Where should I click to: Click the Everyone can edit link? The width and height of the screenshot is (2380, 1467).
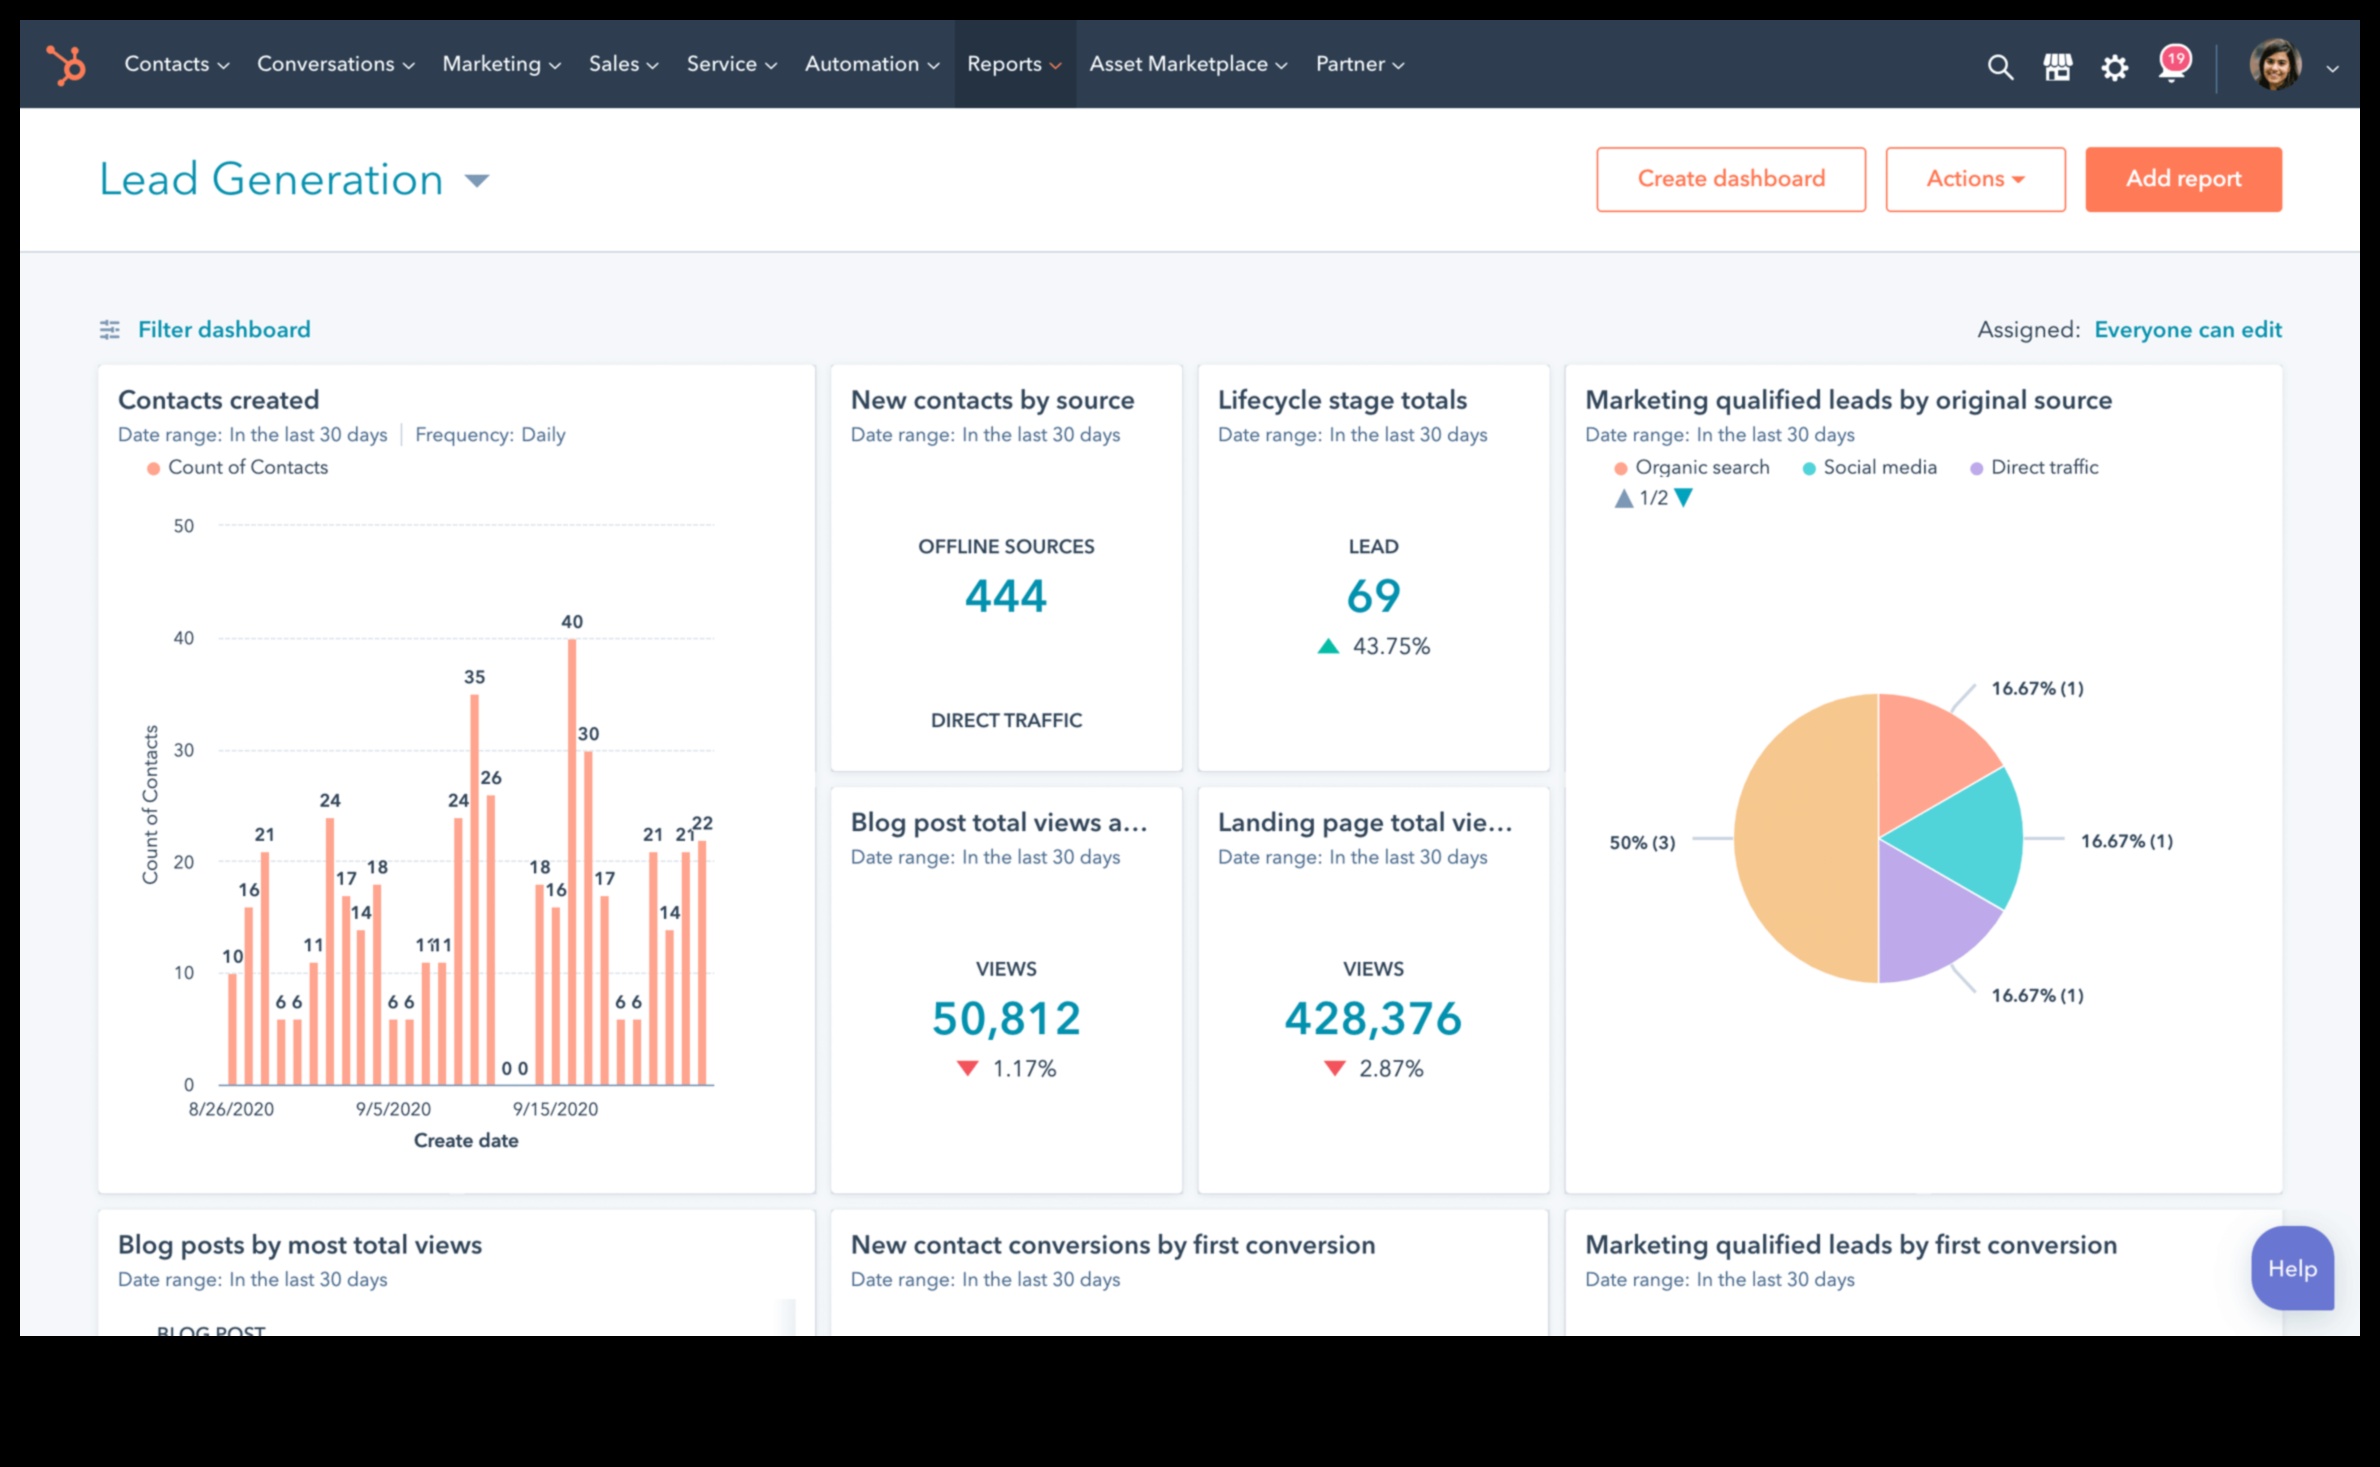[2188, 329]
